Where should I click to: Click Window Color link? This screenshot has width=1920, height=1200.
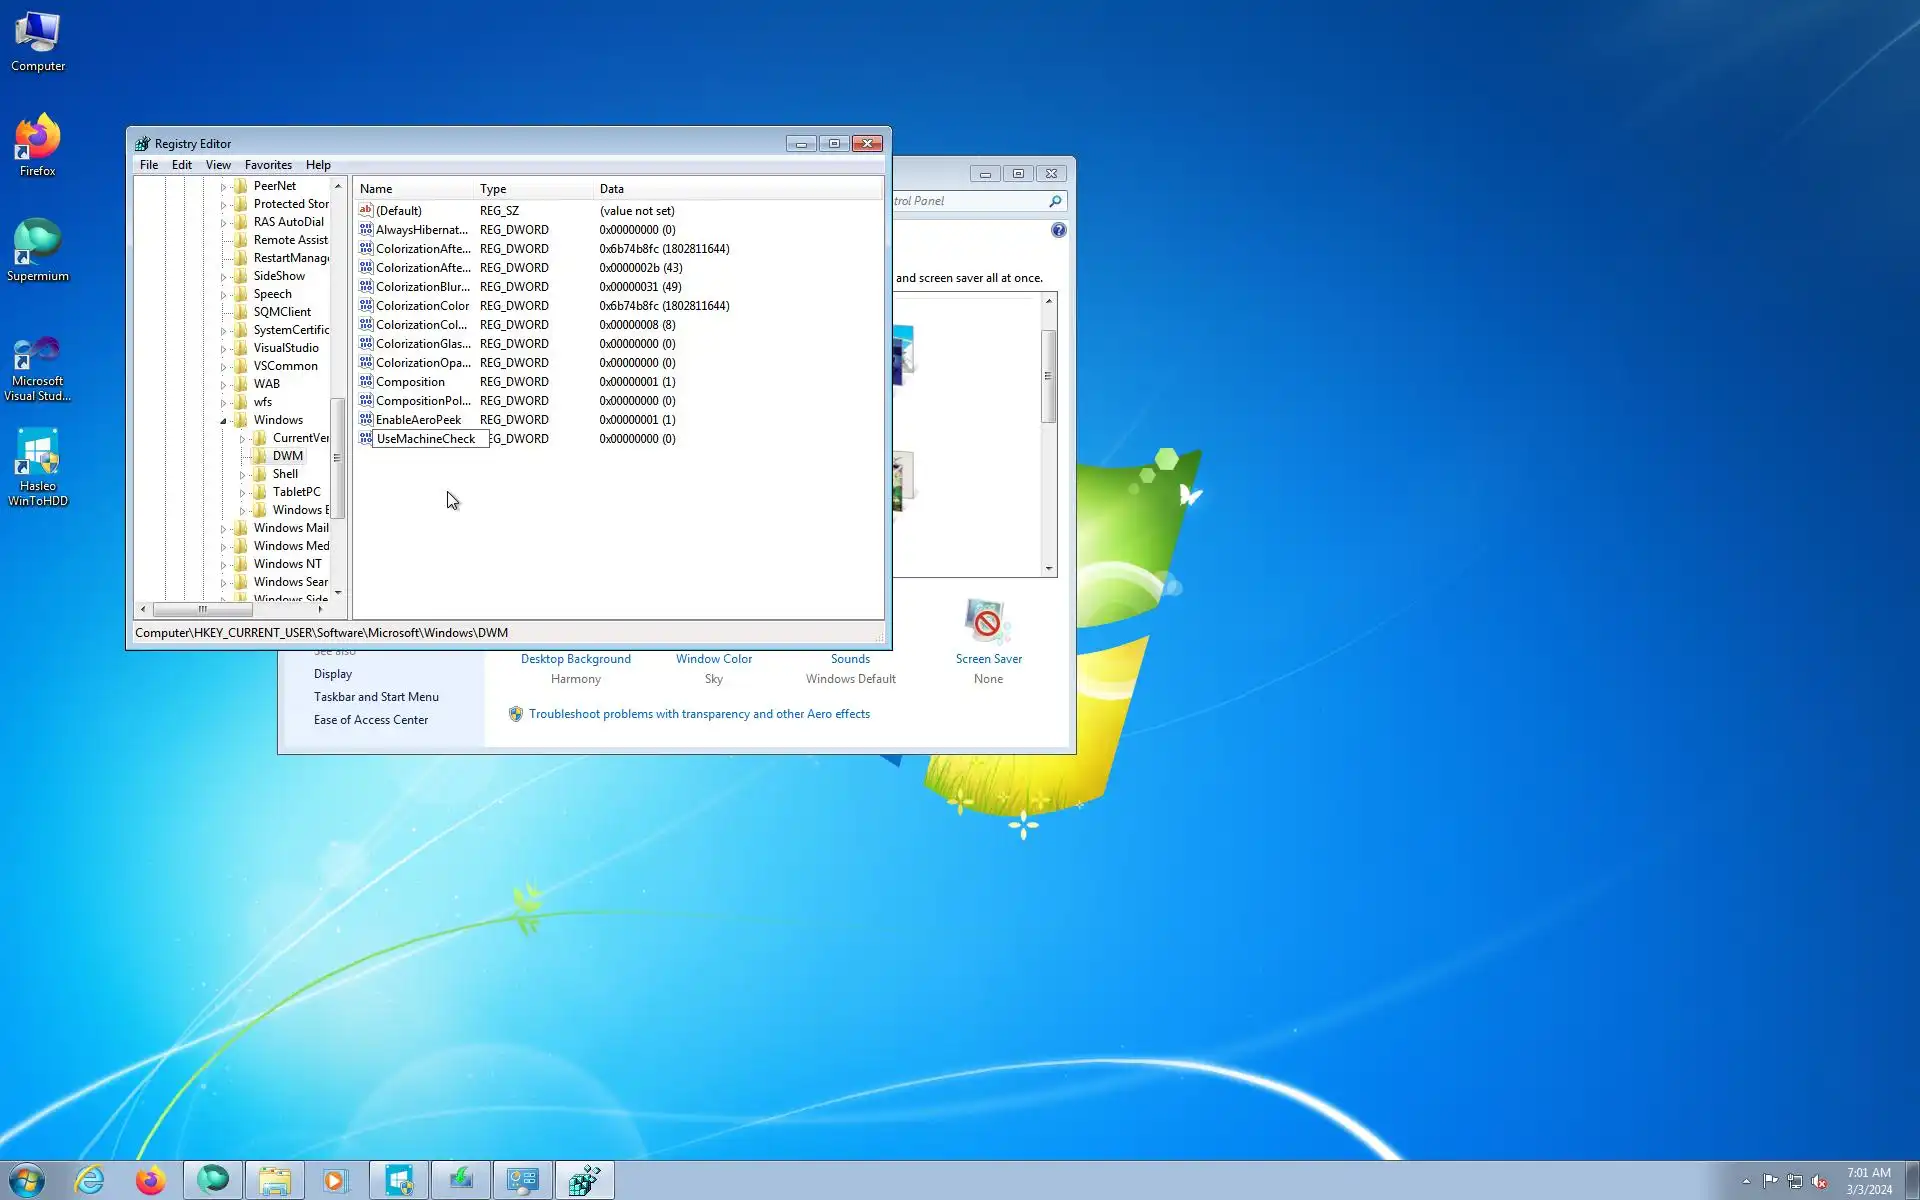coord(713,659)
